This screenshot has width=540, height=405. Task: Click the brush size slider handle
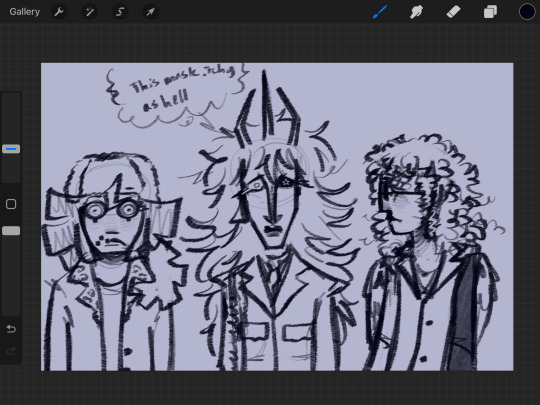tap(11, 149)
